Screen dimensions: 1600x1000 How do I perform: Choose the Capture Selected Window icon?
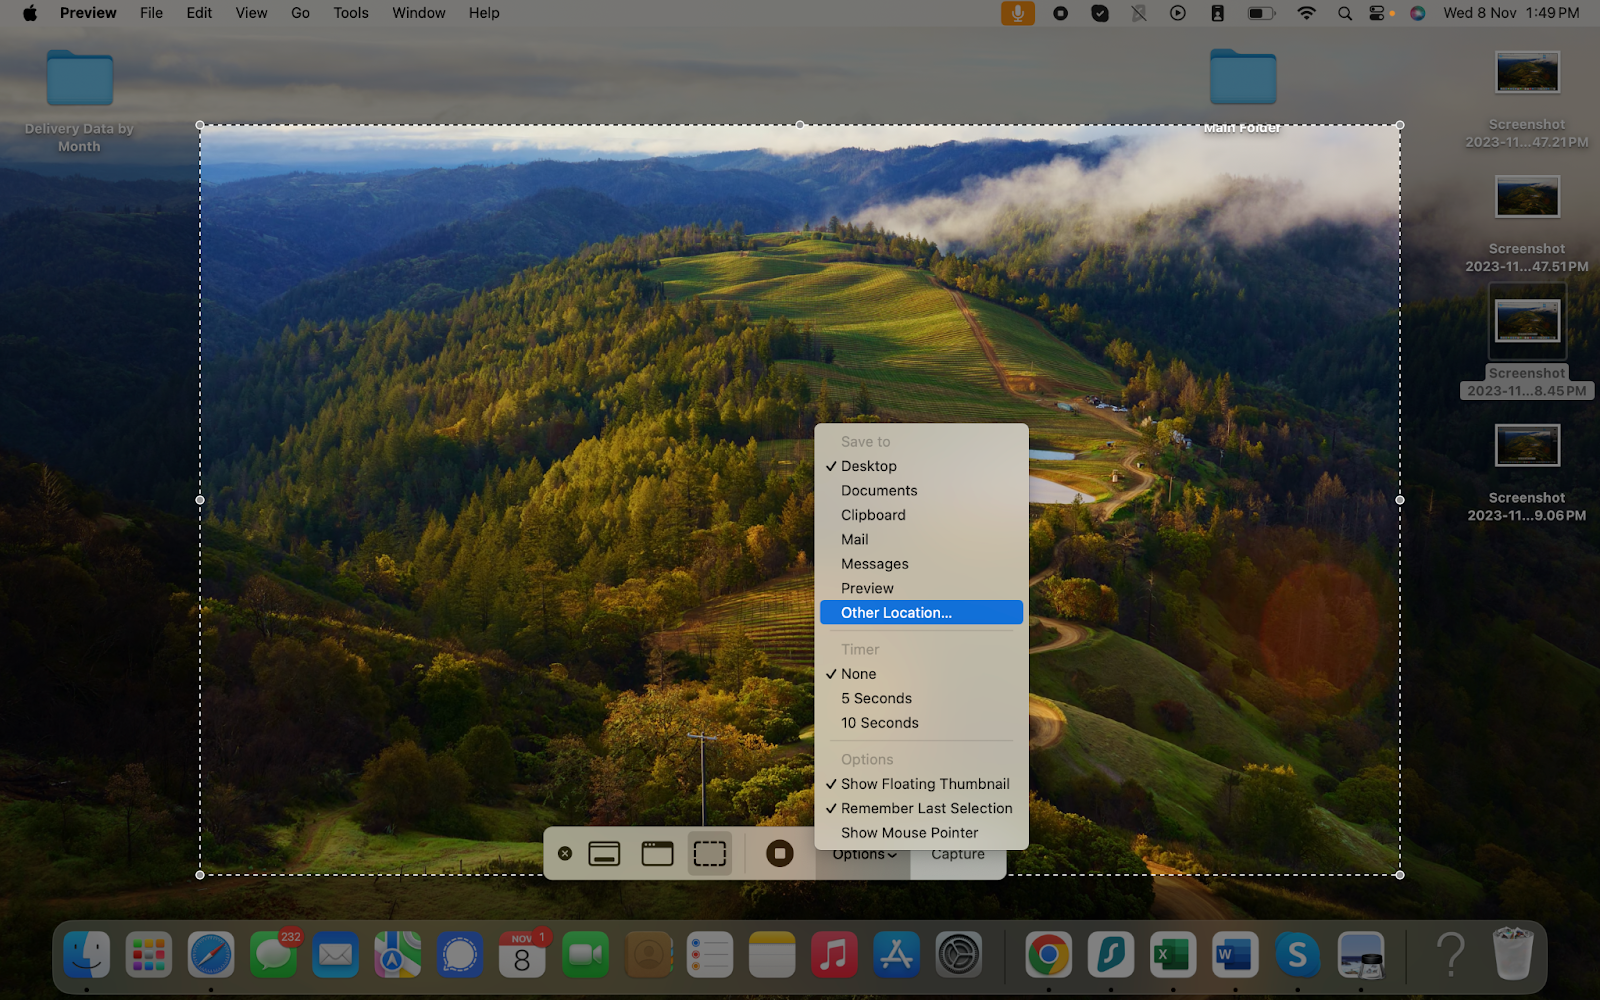tap(657, 854)
